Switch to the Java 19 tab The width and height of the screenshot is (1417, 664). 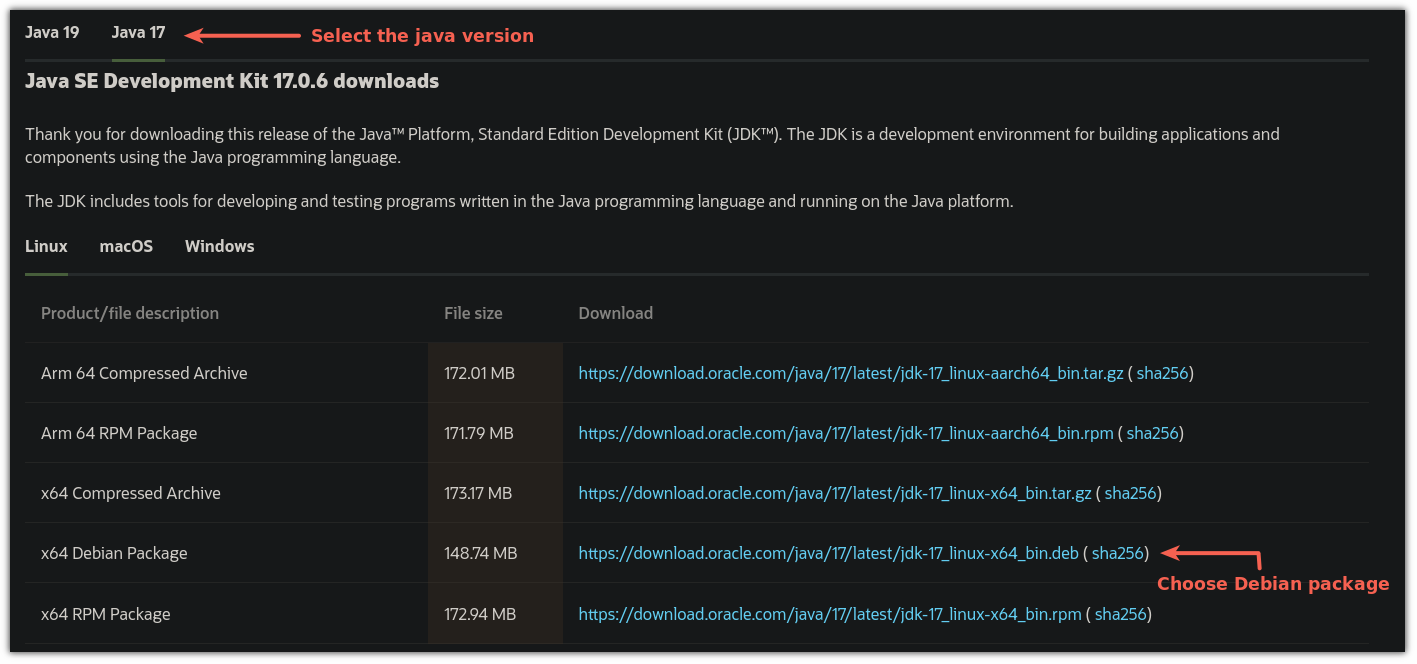tap(52, 32)
